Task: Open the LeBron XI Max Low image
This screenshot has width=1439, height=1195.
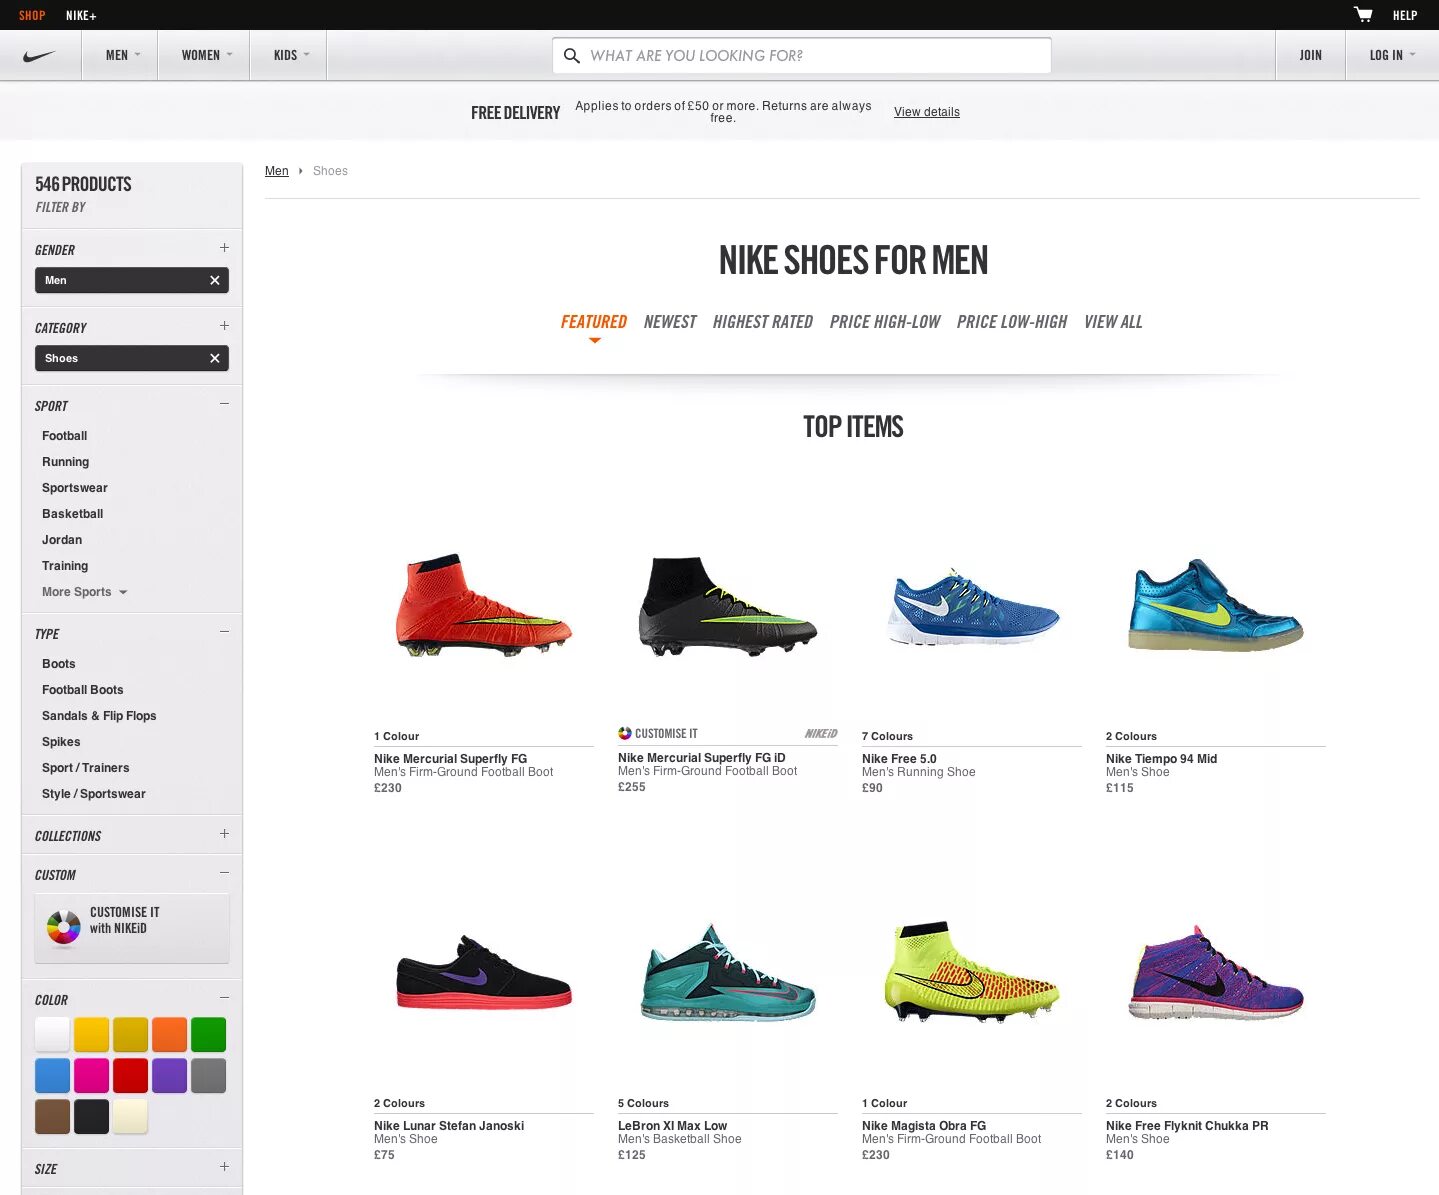Action: [x=728, y=972]
